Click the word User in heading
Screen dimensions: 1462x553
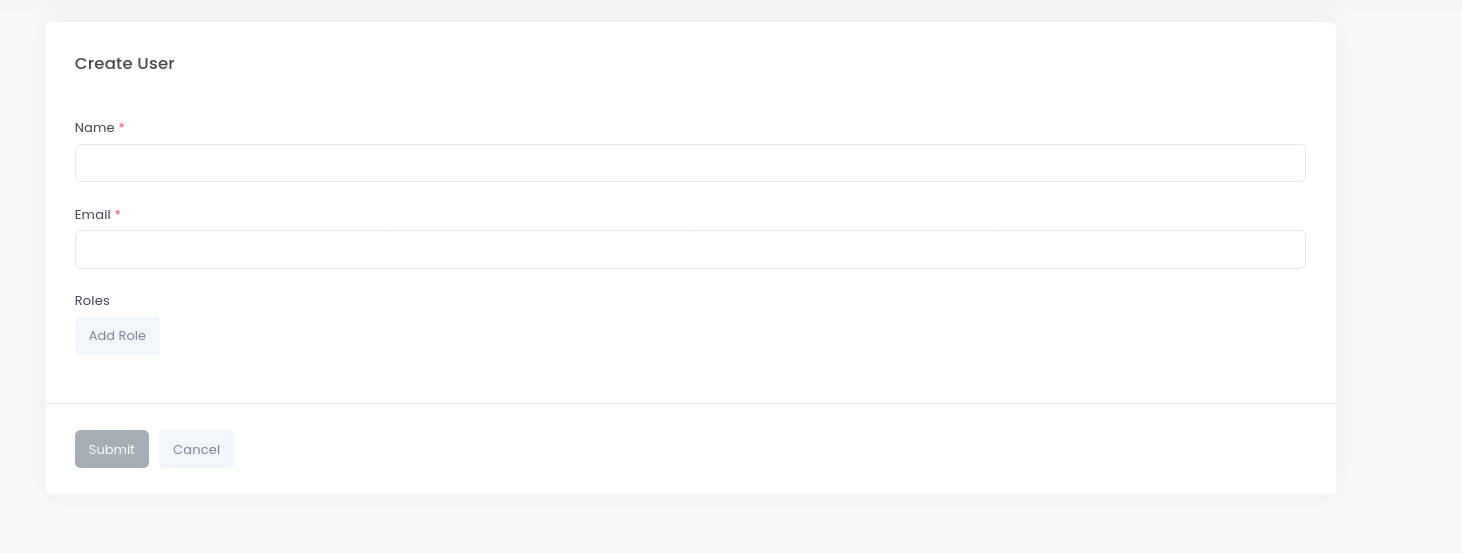(x=156, y=63)
